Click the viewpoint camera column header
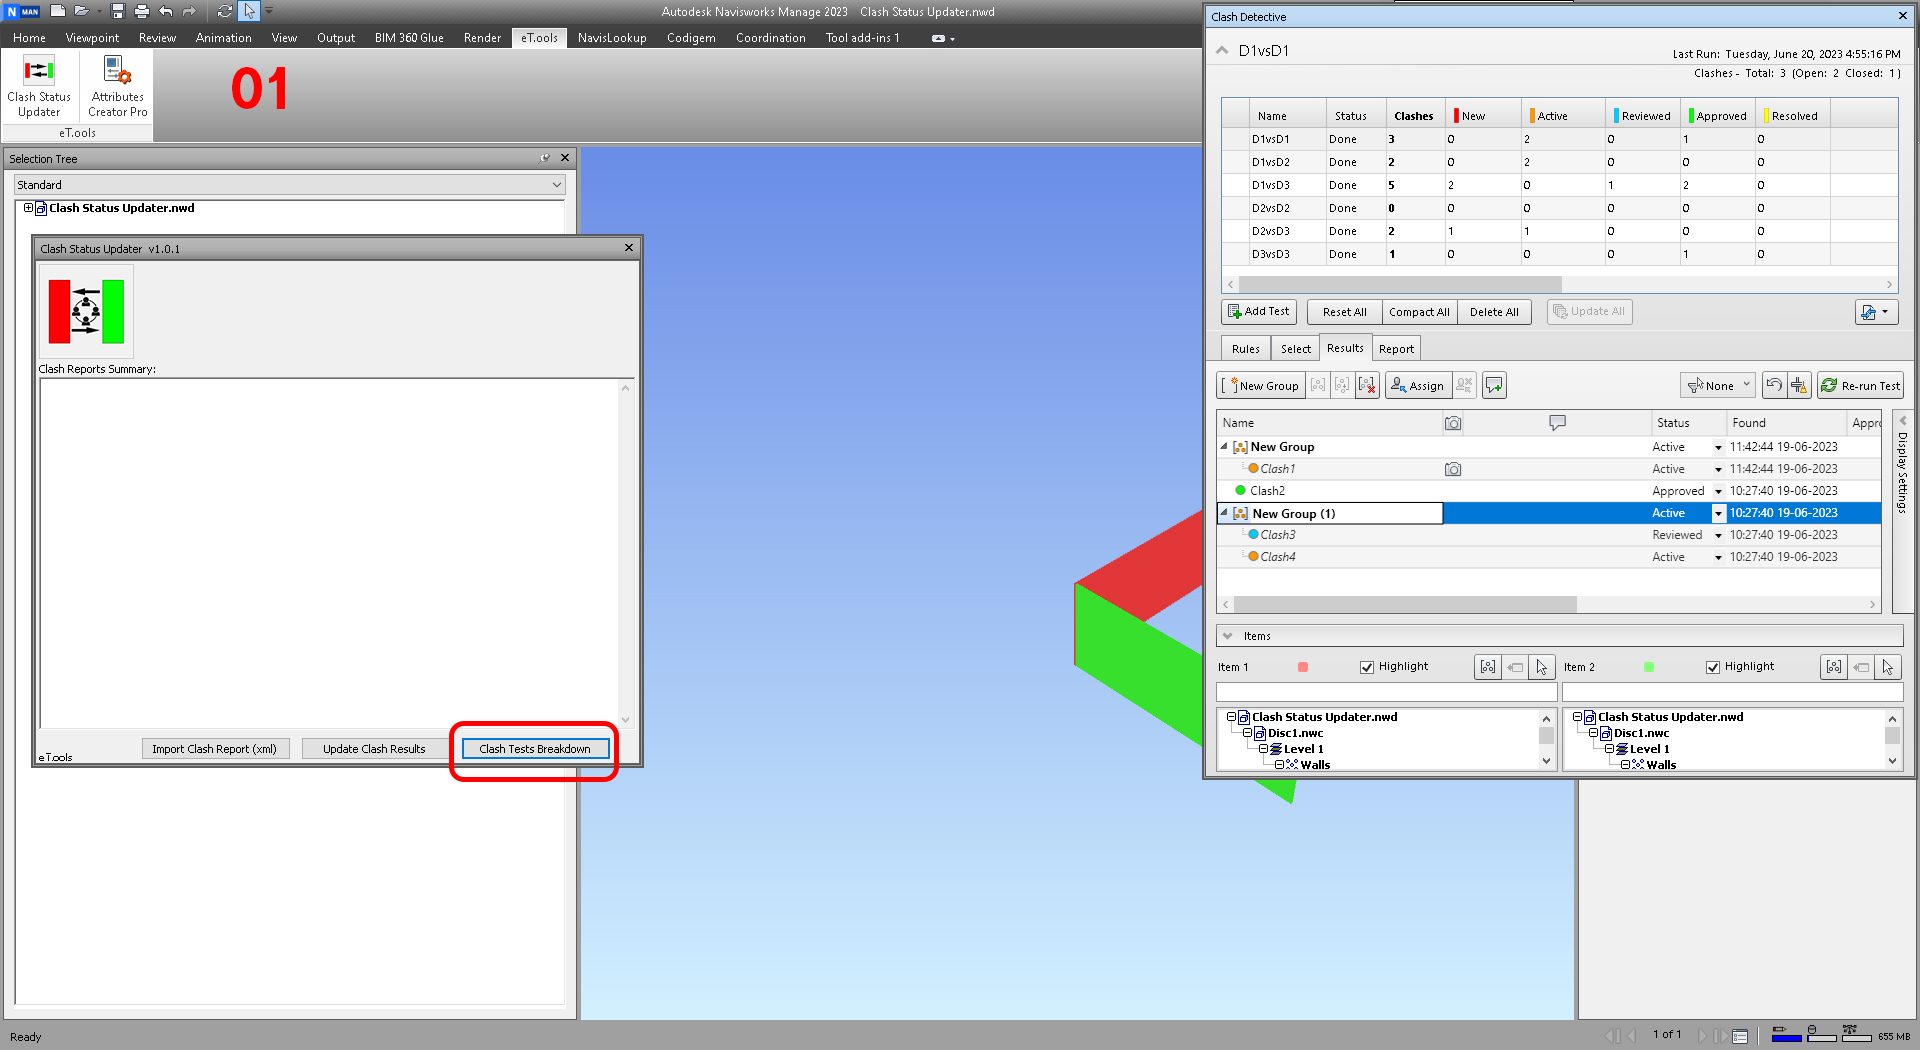Viewport: 1920px width, 1050px height. coord(1453,423)
